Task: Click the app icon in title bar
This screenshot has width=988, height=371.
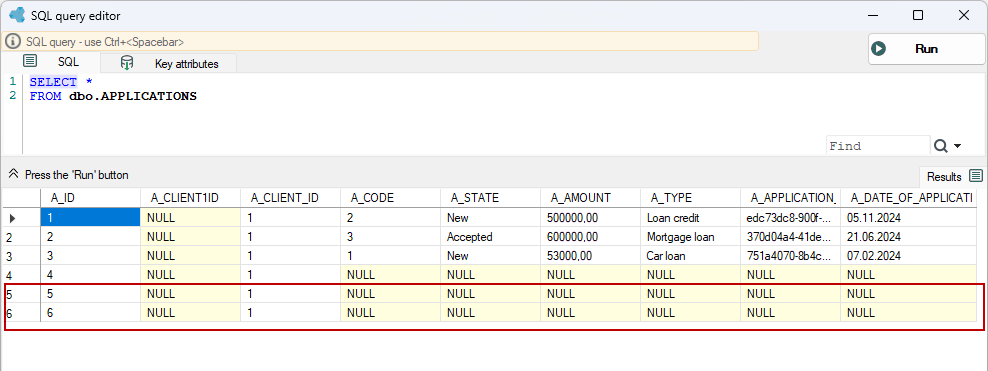Action: (x=17, y=15)
